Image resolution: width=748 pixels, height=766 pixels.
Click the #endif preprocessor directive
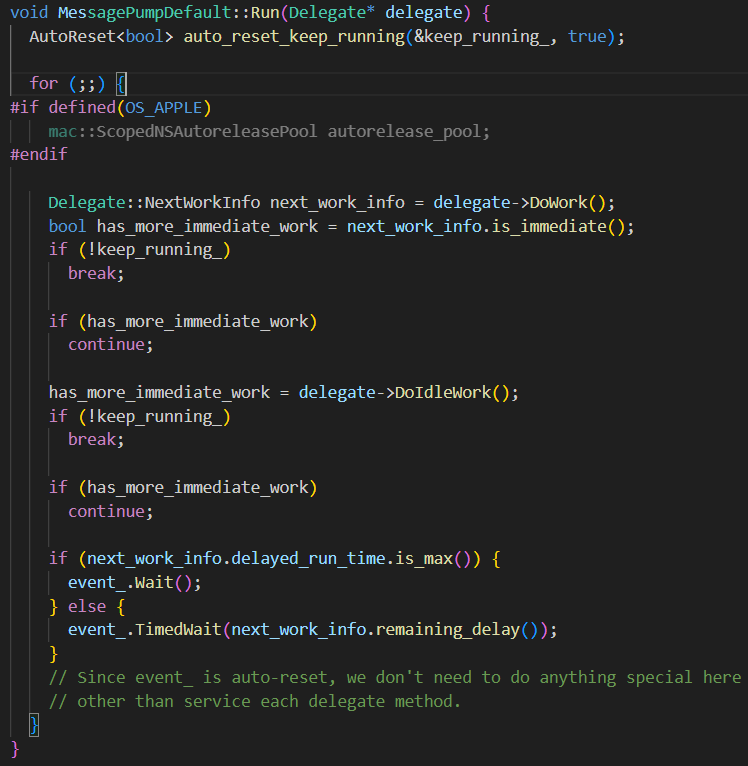pos(38,155)
